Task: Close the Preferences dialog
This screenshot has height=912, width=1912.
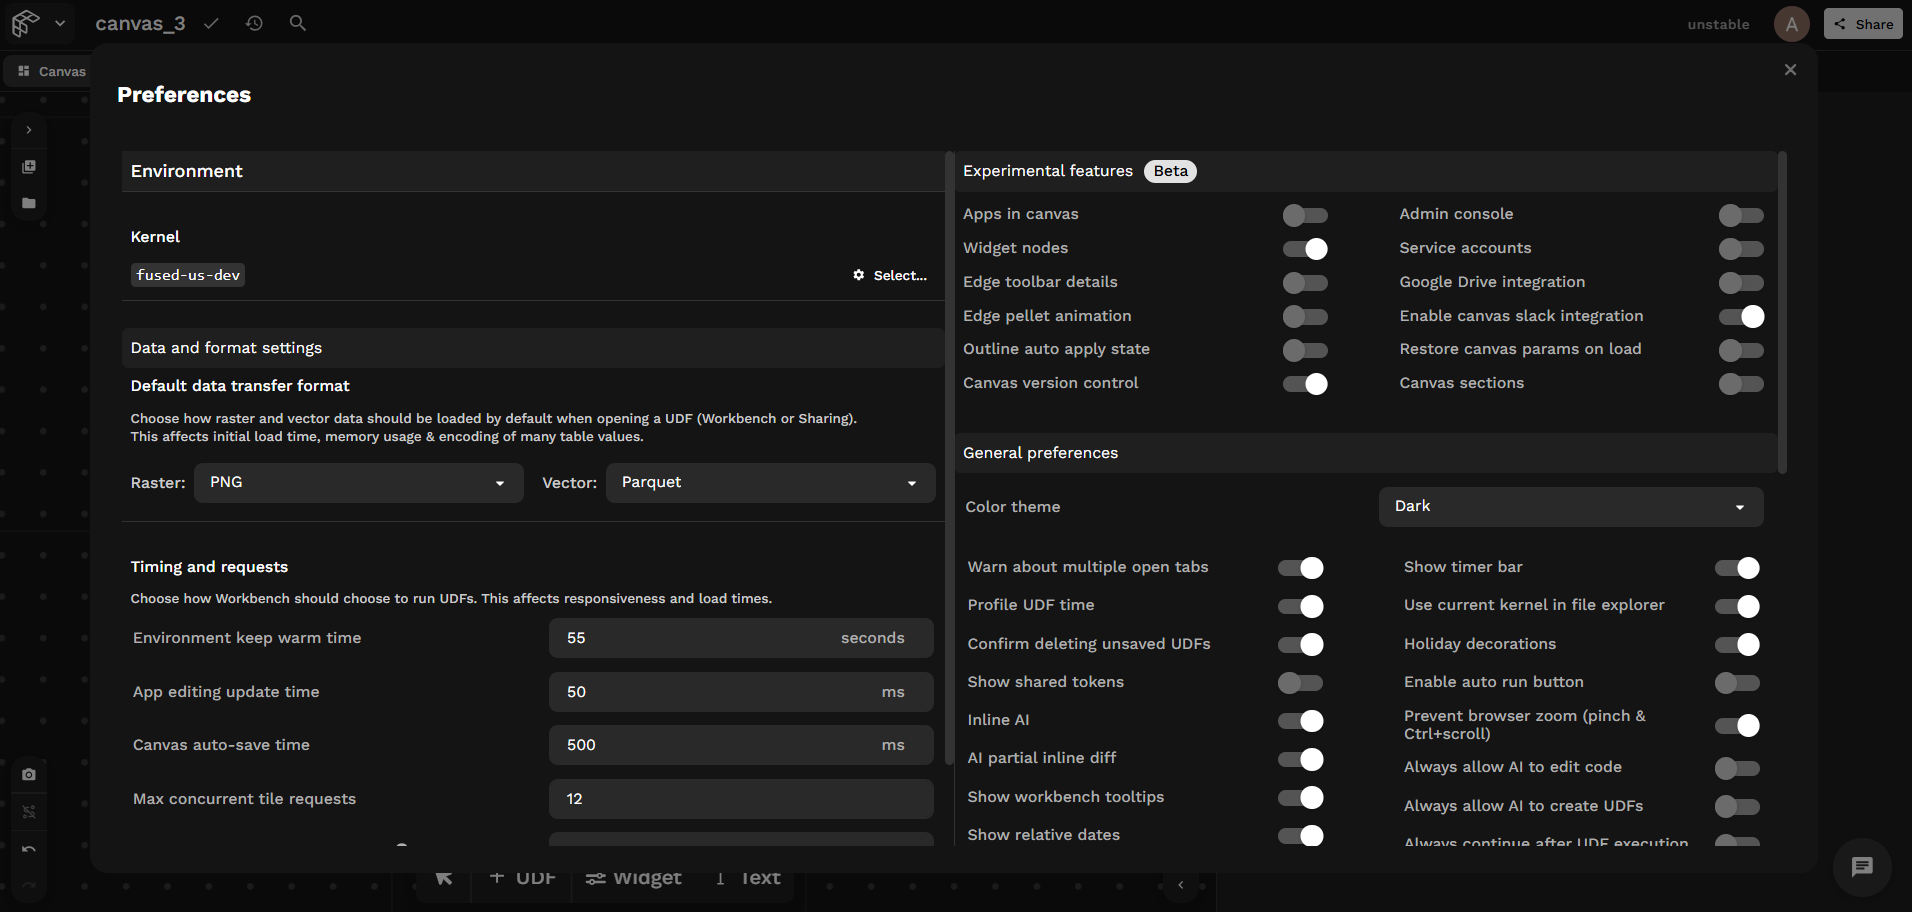Action: pos(1790,70)
